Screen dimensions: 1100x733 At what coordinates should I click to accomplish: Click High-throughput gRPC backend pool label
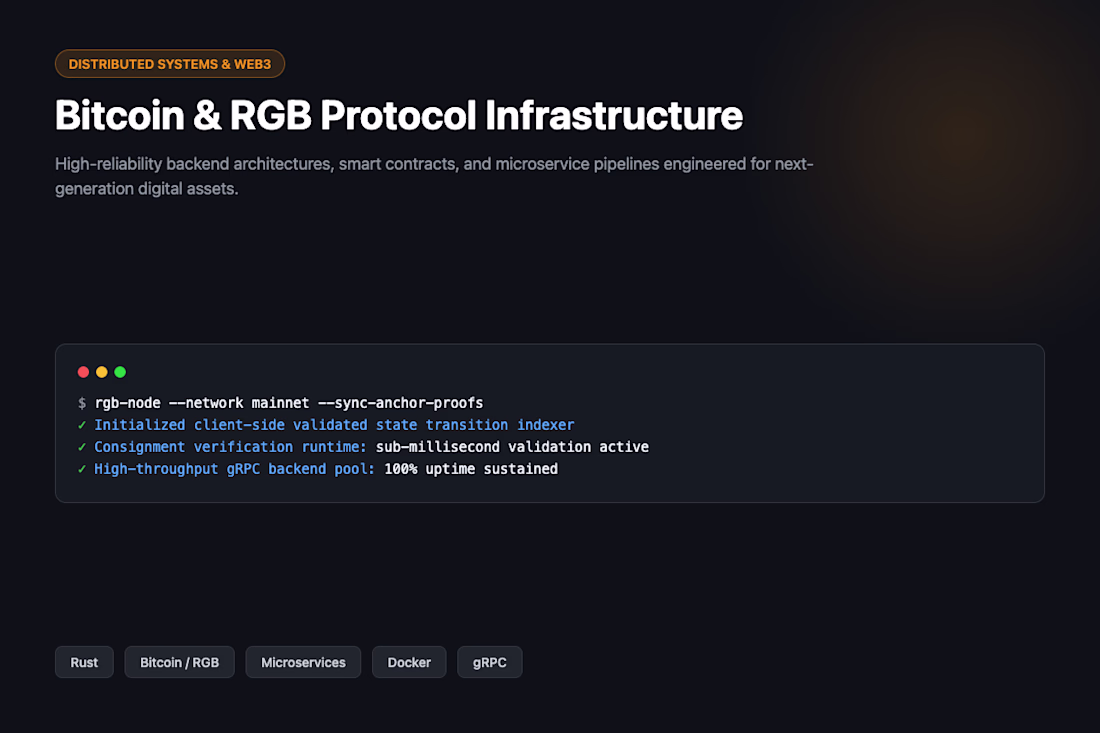pos(234,469)
